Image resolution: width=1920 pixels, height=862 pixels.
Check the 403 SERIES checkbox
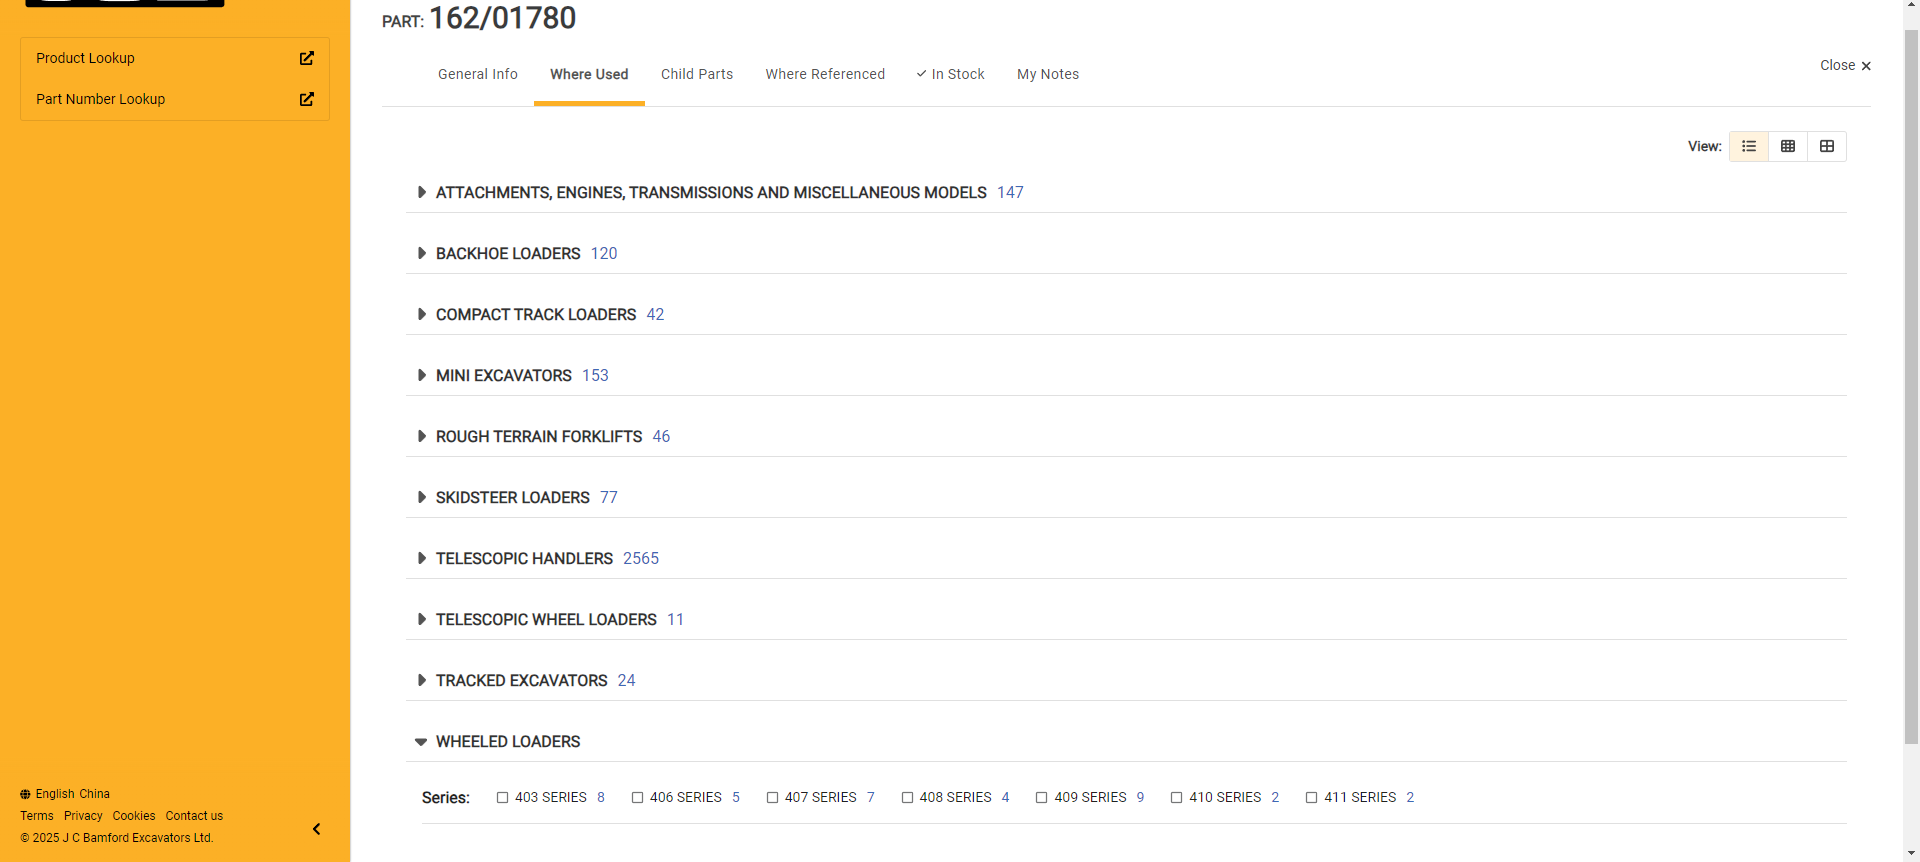tap(503, 797)
